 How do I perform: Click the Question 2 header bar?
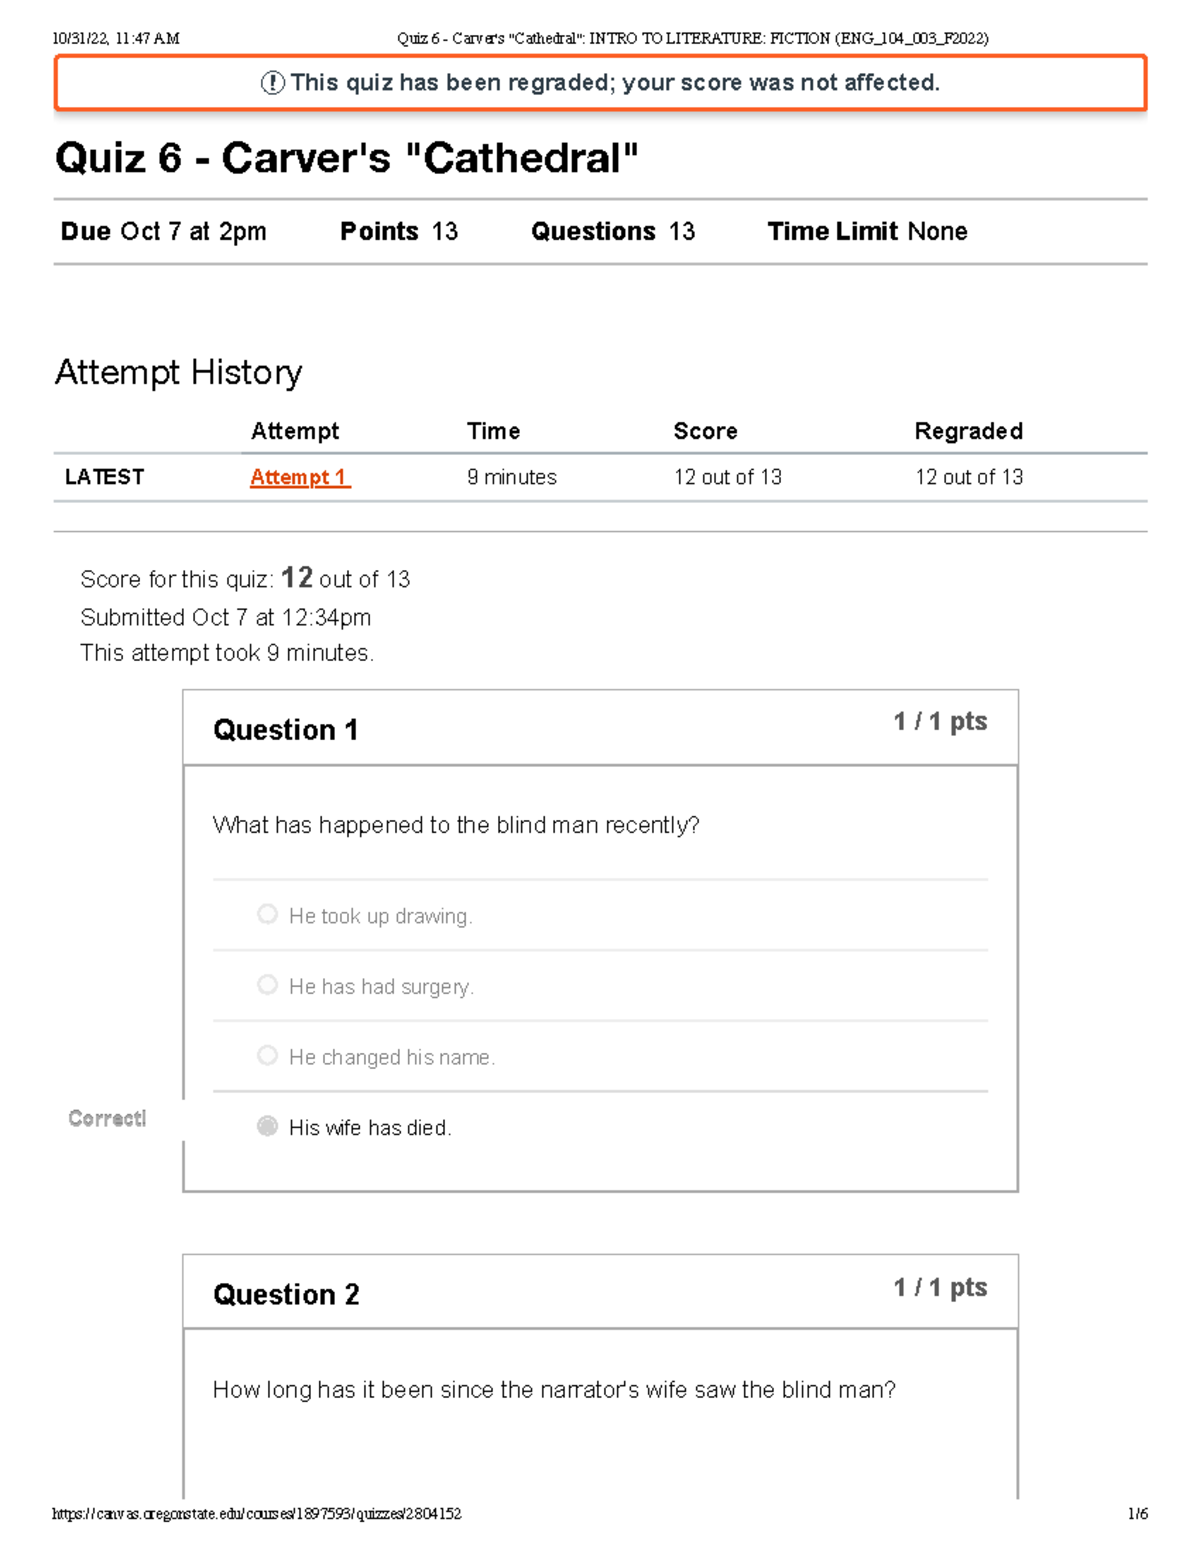pos(287,1294)
